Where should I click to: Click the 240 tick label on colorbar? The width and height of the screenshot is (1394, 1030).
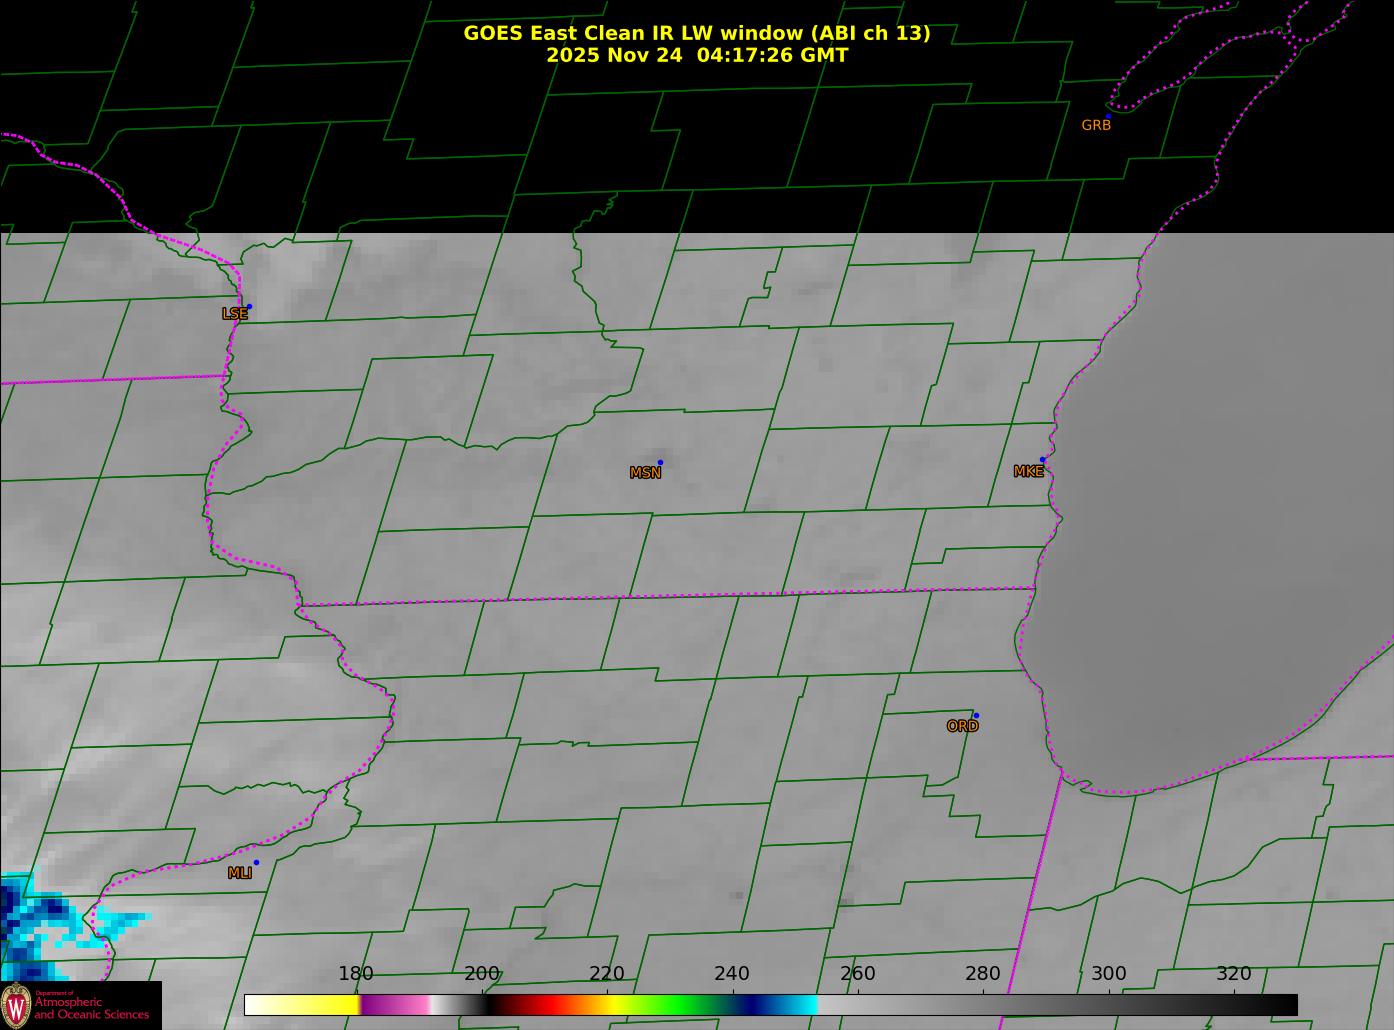click(732, 974)
